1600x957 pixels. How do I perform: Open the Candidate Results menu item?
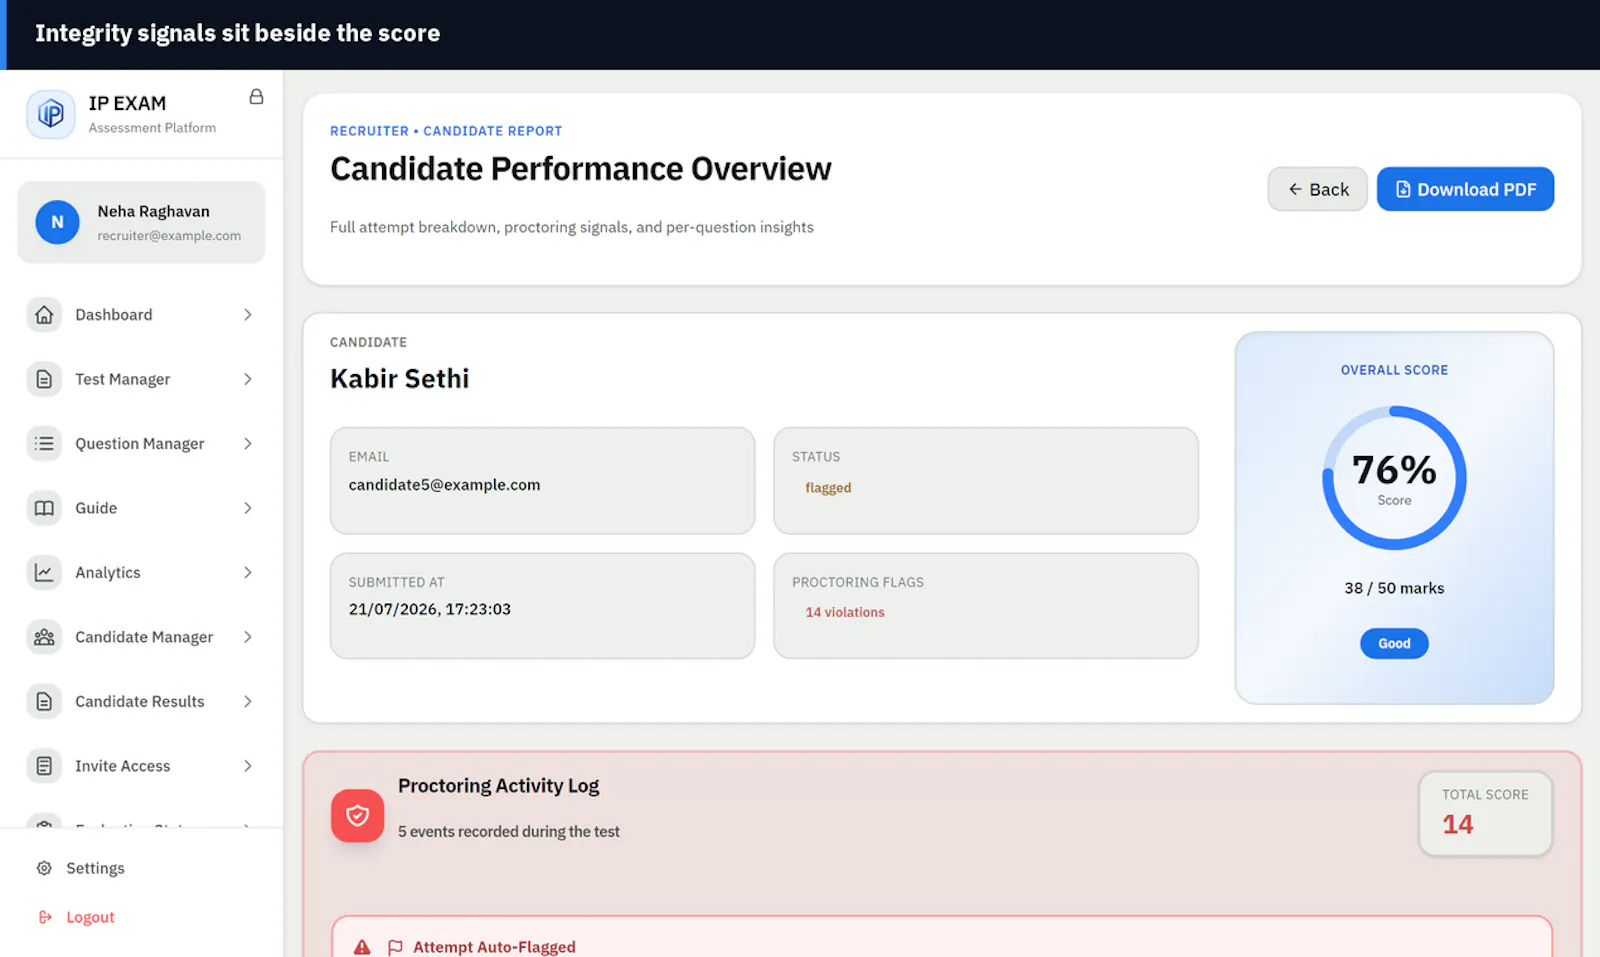[141, 701]
